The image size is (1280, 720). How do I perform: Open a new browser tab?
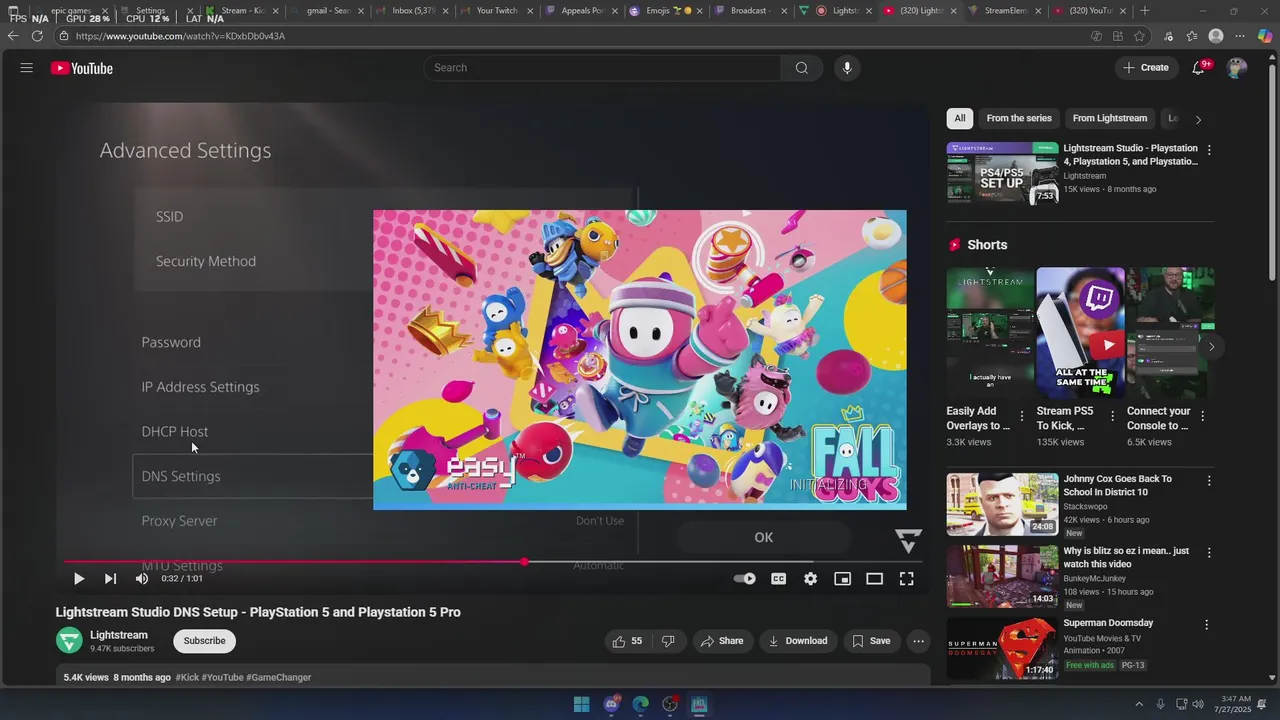tap(1145, 11)
